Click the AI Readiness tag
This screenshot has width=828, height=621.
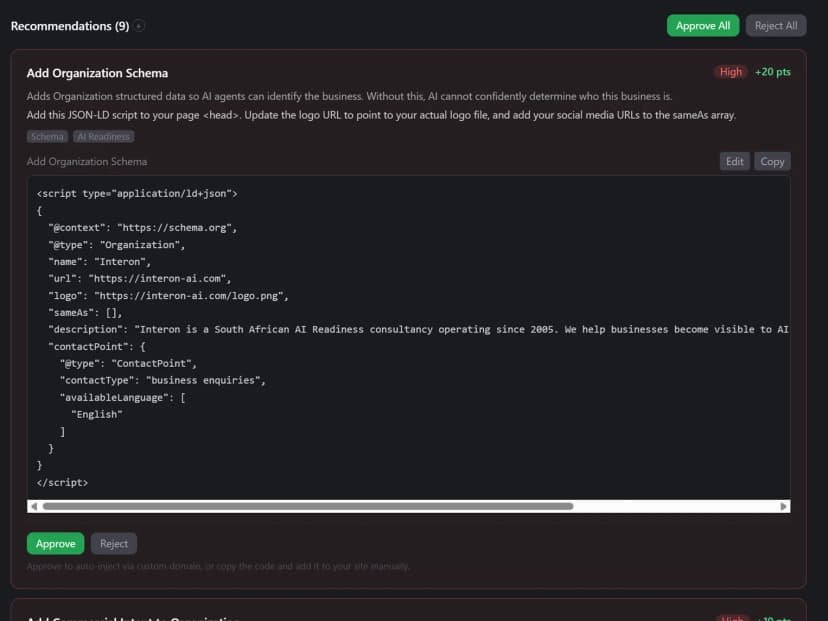pos(104,136)
